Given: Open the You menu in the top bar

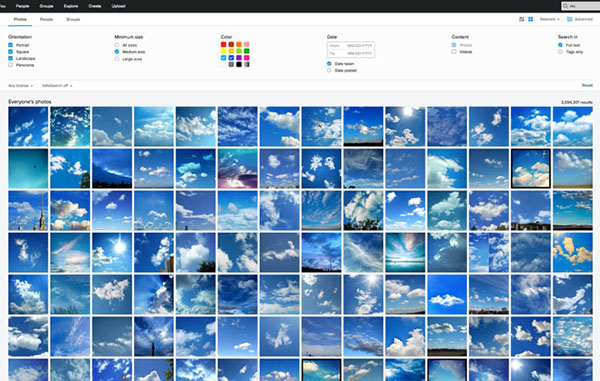Looking at the screenshot, I should 2,6.
